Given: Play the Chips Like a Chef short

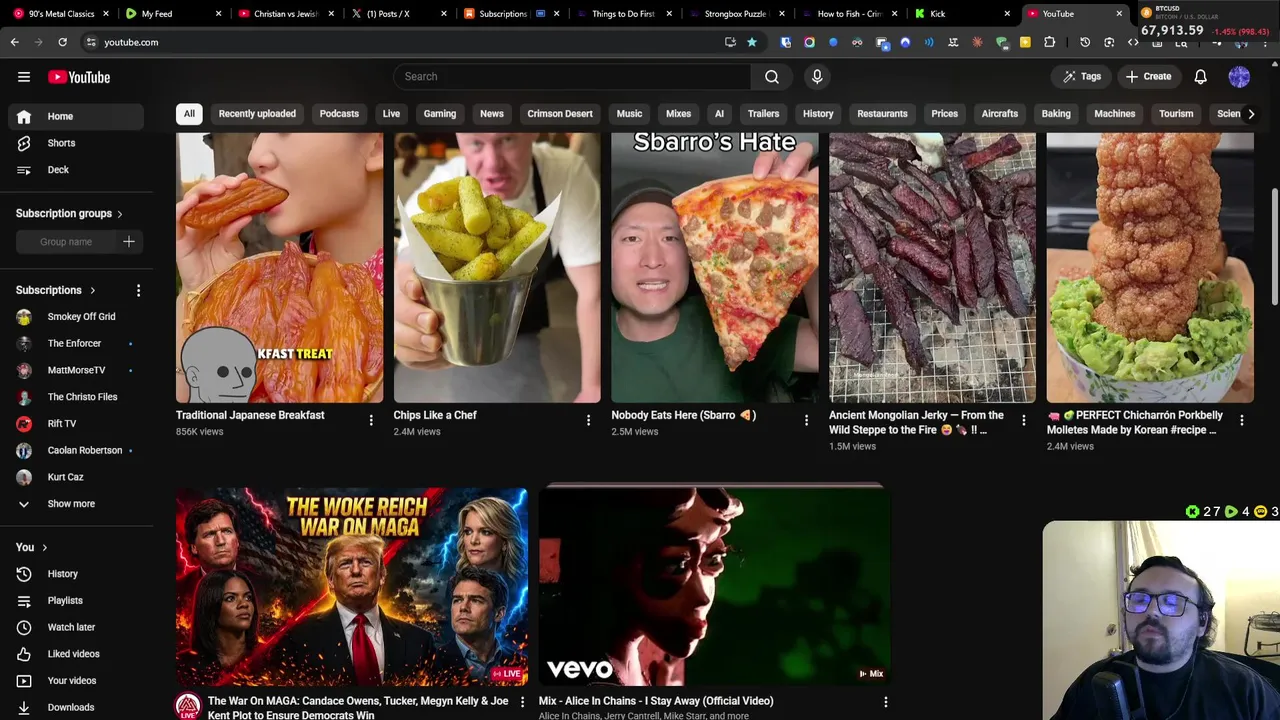Looking at the screenshot, I should click(x=497, y=268).
